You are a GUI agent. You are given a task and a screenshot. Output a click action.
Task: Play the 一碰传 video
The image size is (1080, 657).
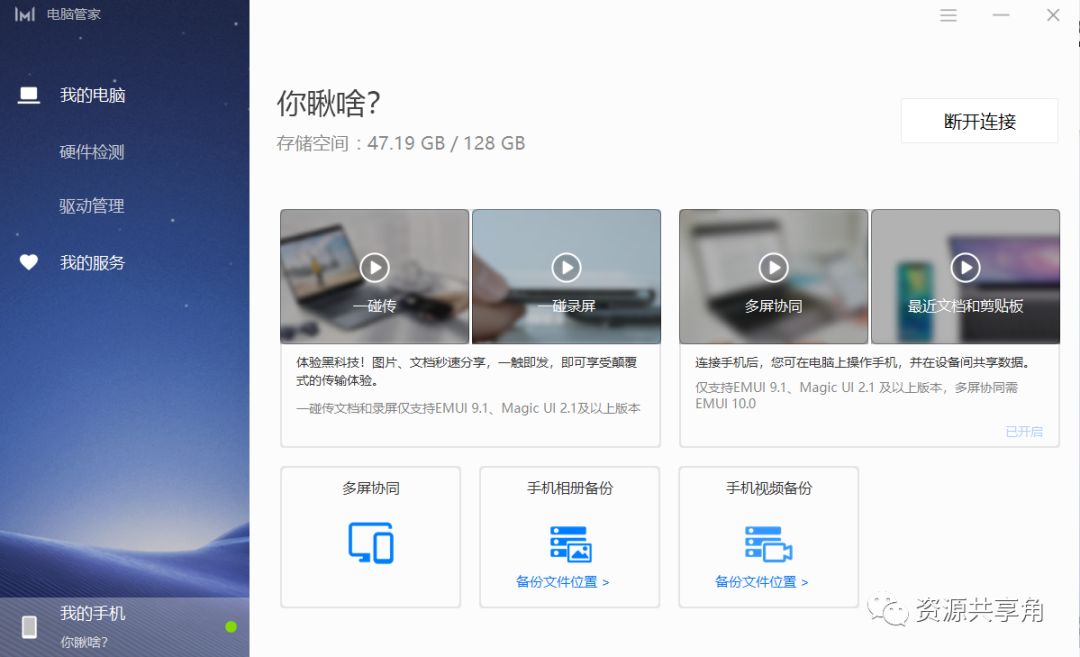click(x=375, y=267)
